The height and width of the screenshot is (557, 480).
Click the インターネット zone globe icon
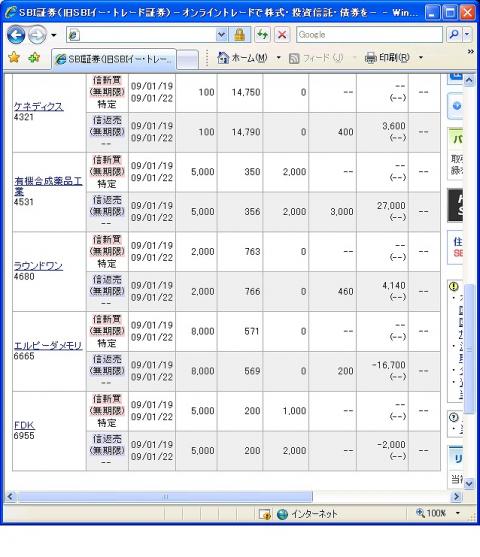(282, 514)
